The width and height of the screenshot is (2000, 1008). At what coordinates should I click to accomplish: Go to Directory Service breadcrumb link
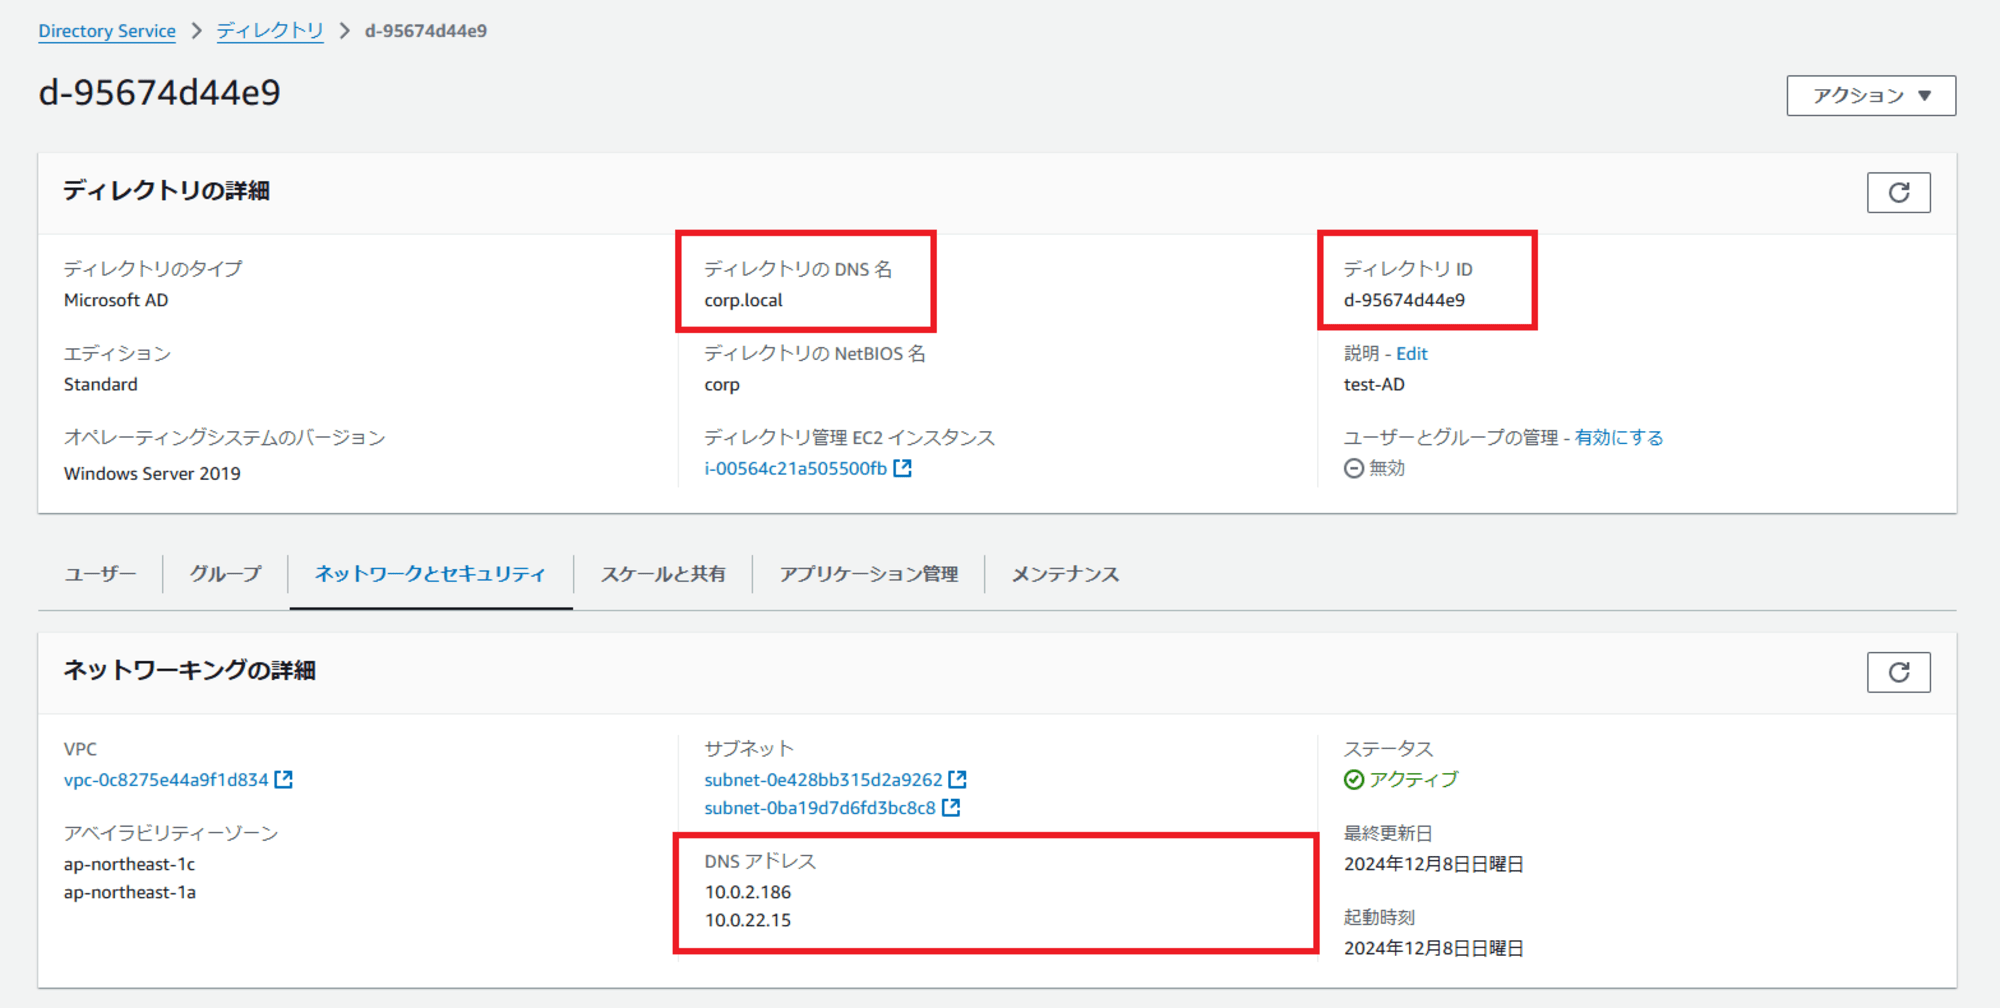[107, 31]
